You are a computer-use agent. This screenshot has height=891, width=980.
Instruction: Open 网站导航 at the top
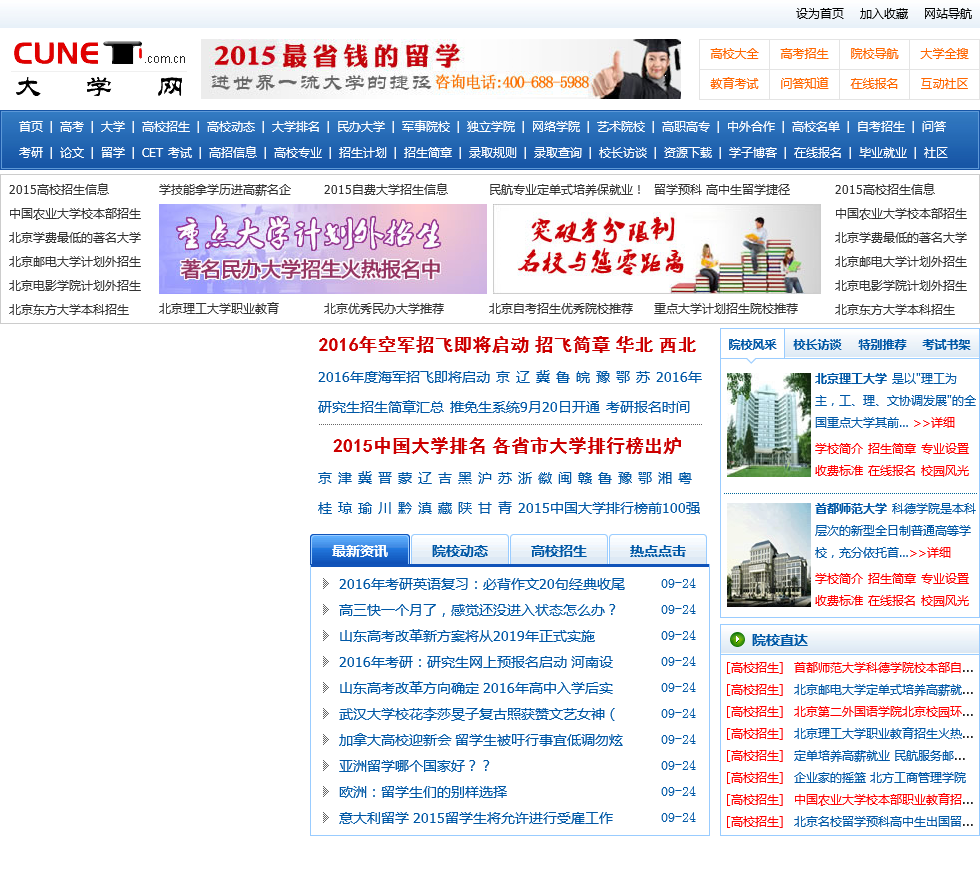[948, 14]
